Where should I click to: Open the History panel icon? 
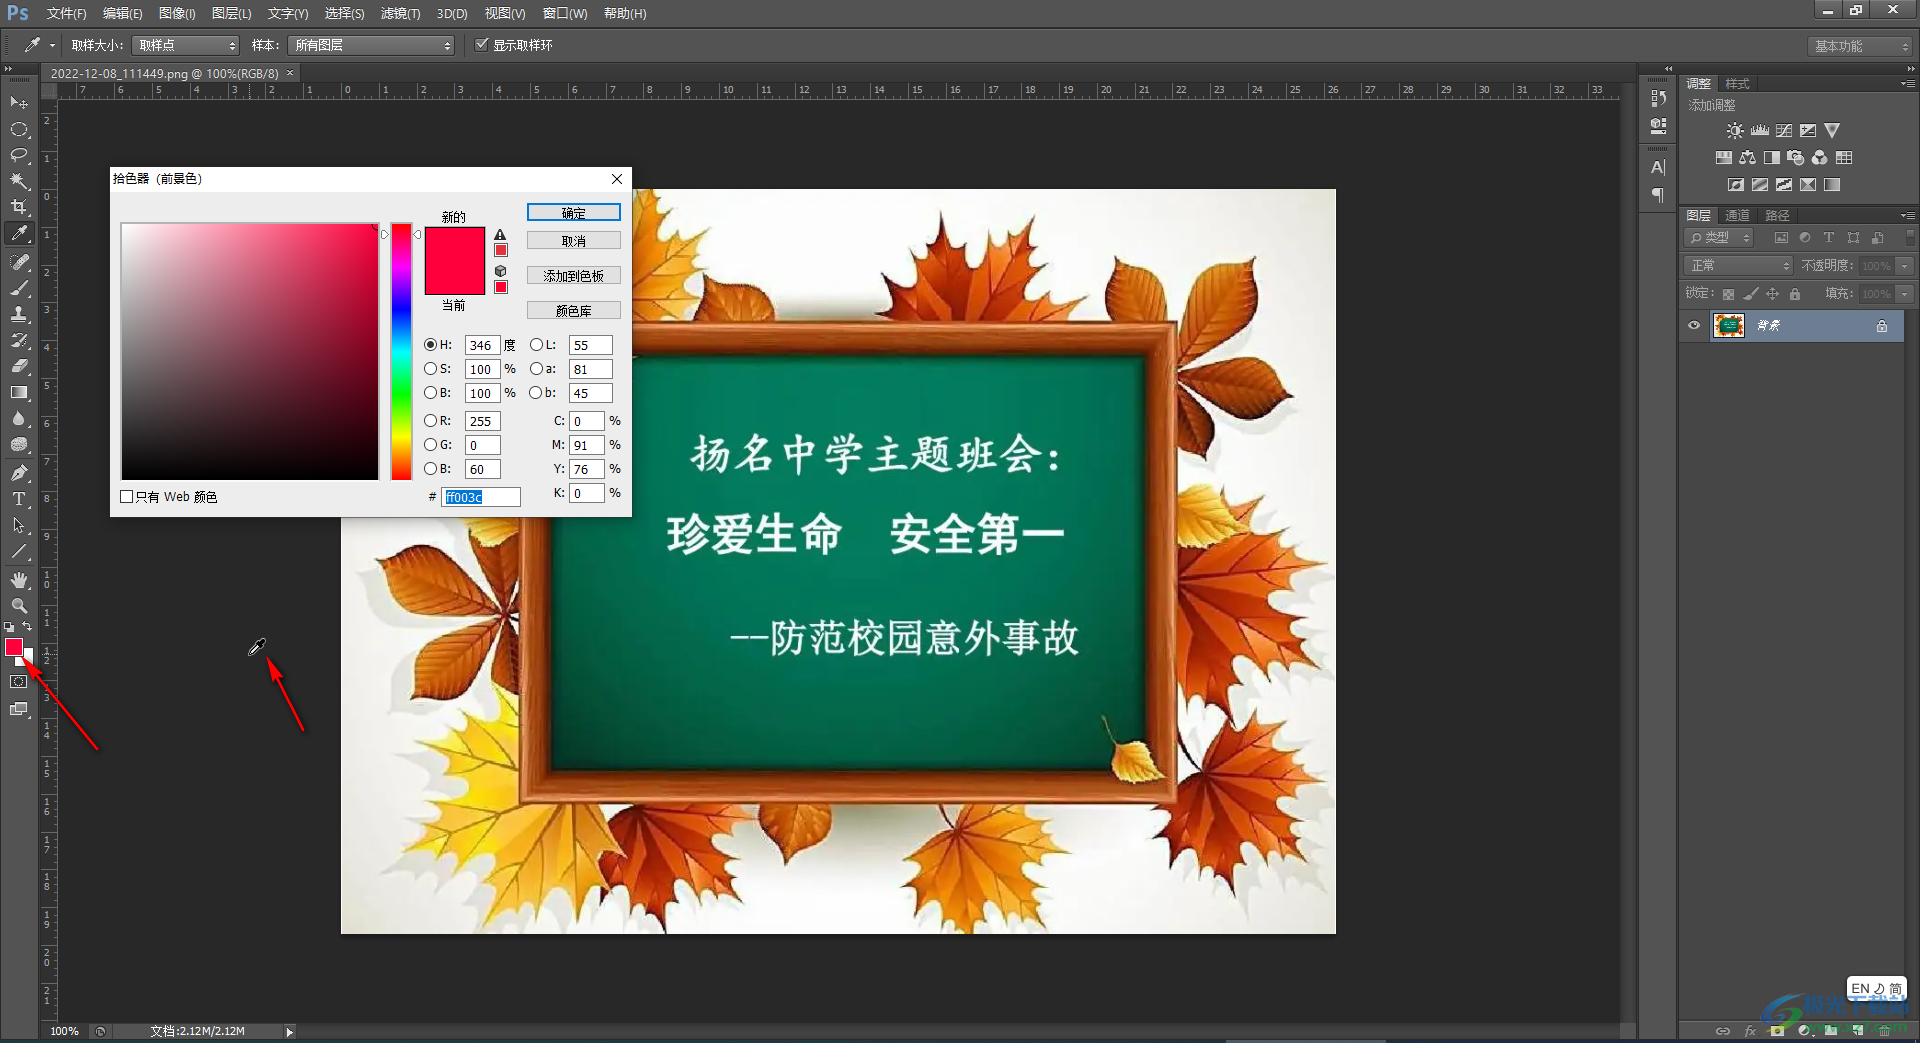click(1659, 98)
